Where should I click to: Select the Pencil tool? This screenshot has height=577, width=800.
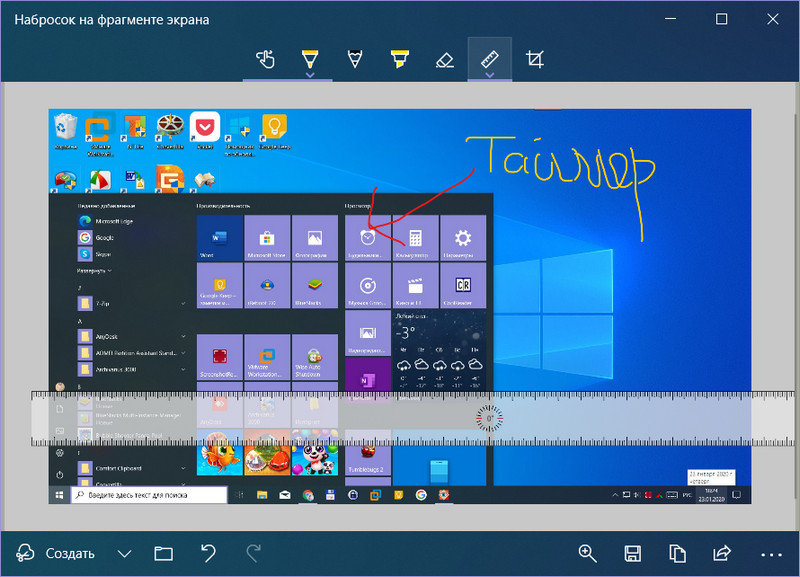pyautogui.click(x=355, y=59)
